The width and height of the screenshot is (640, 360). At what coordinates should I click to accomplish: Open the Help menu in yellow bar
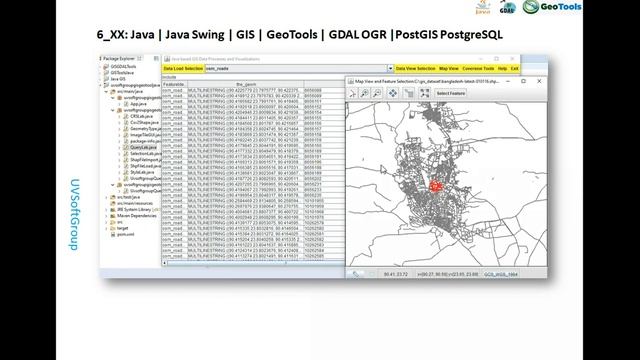[502, 69]
